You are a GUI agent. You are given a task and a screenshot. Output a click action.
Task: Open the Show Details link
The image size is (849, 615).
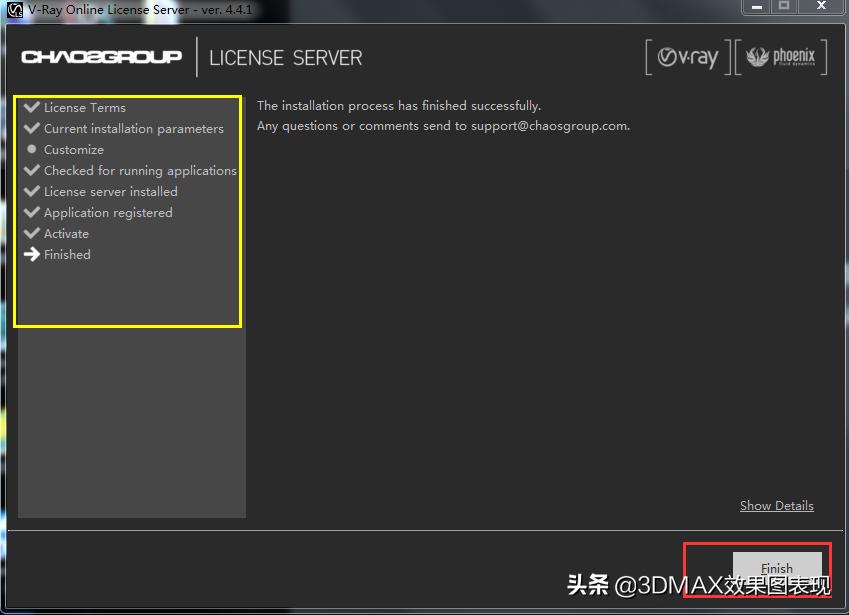tap(776, 506)
